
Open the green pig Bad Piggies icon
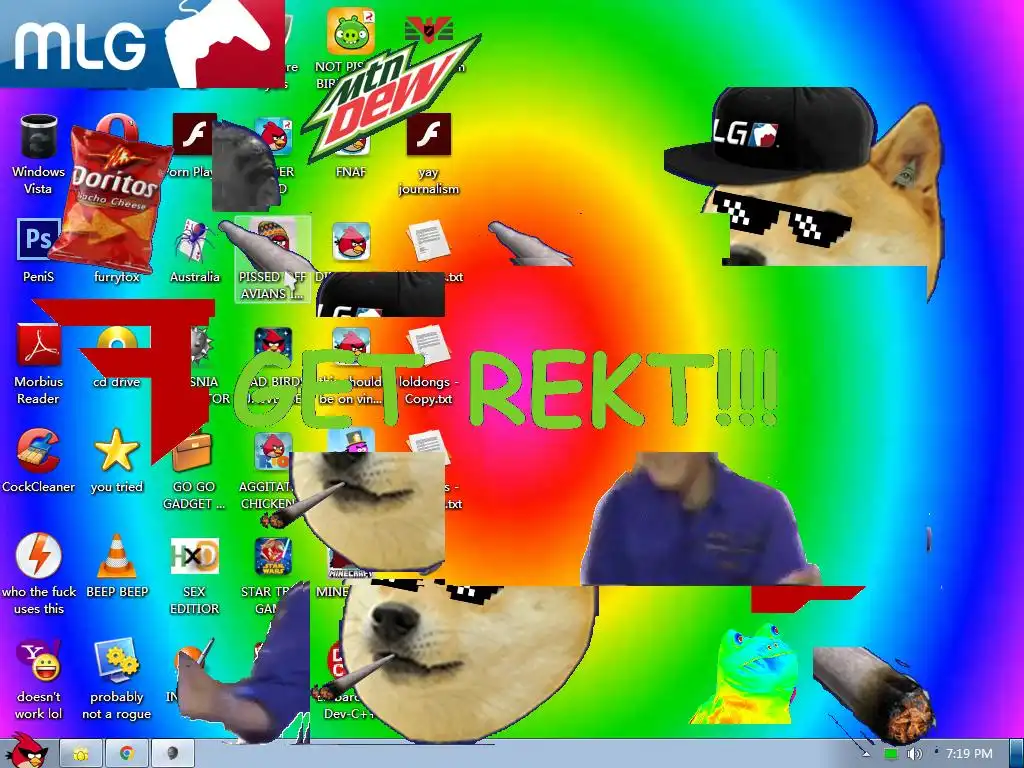(x=351, y=31)
